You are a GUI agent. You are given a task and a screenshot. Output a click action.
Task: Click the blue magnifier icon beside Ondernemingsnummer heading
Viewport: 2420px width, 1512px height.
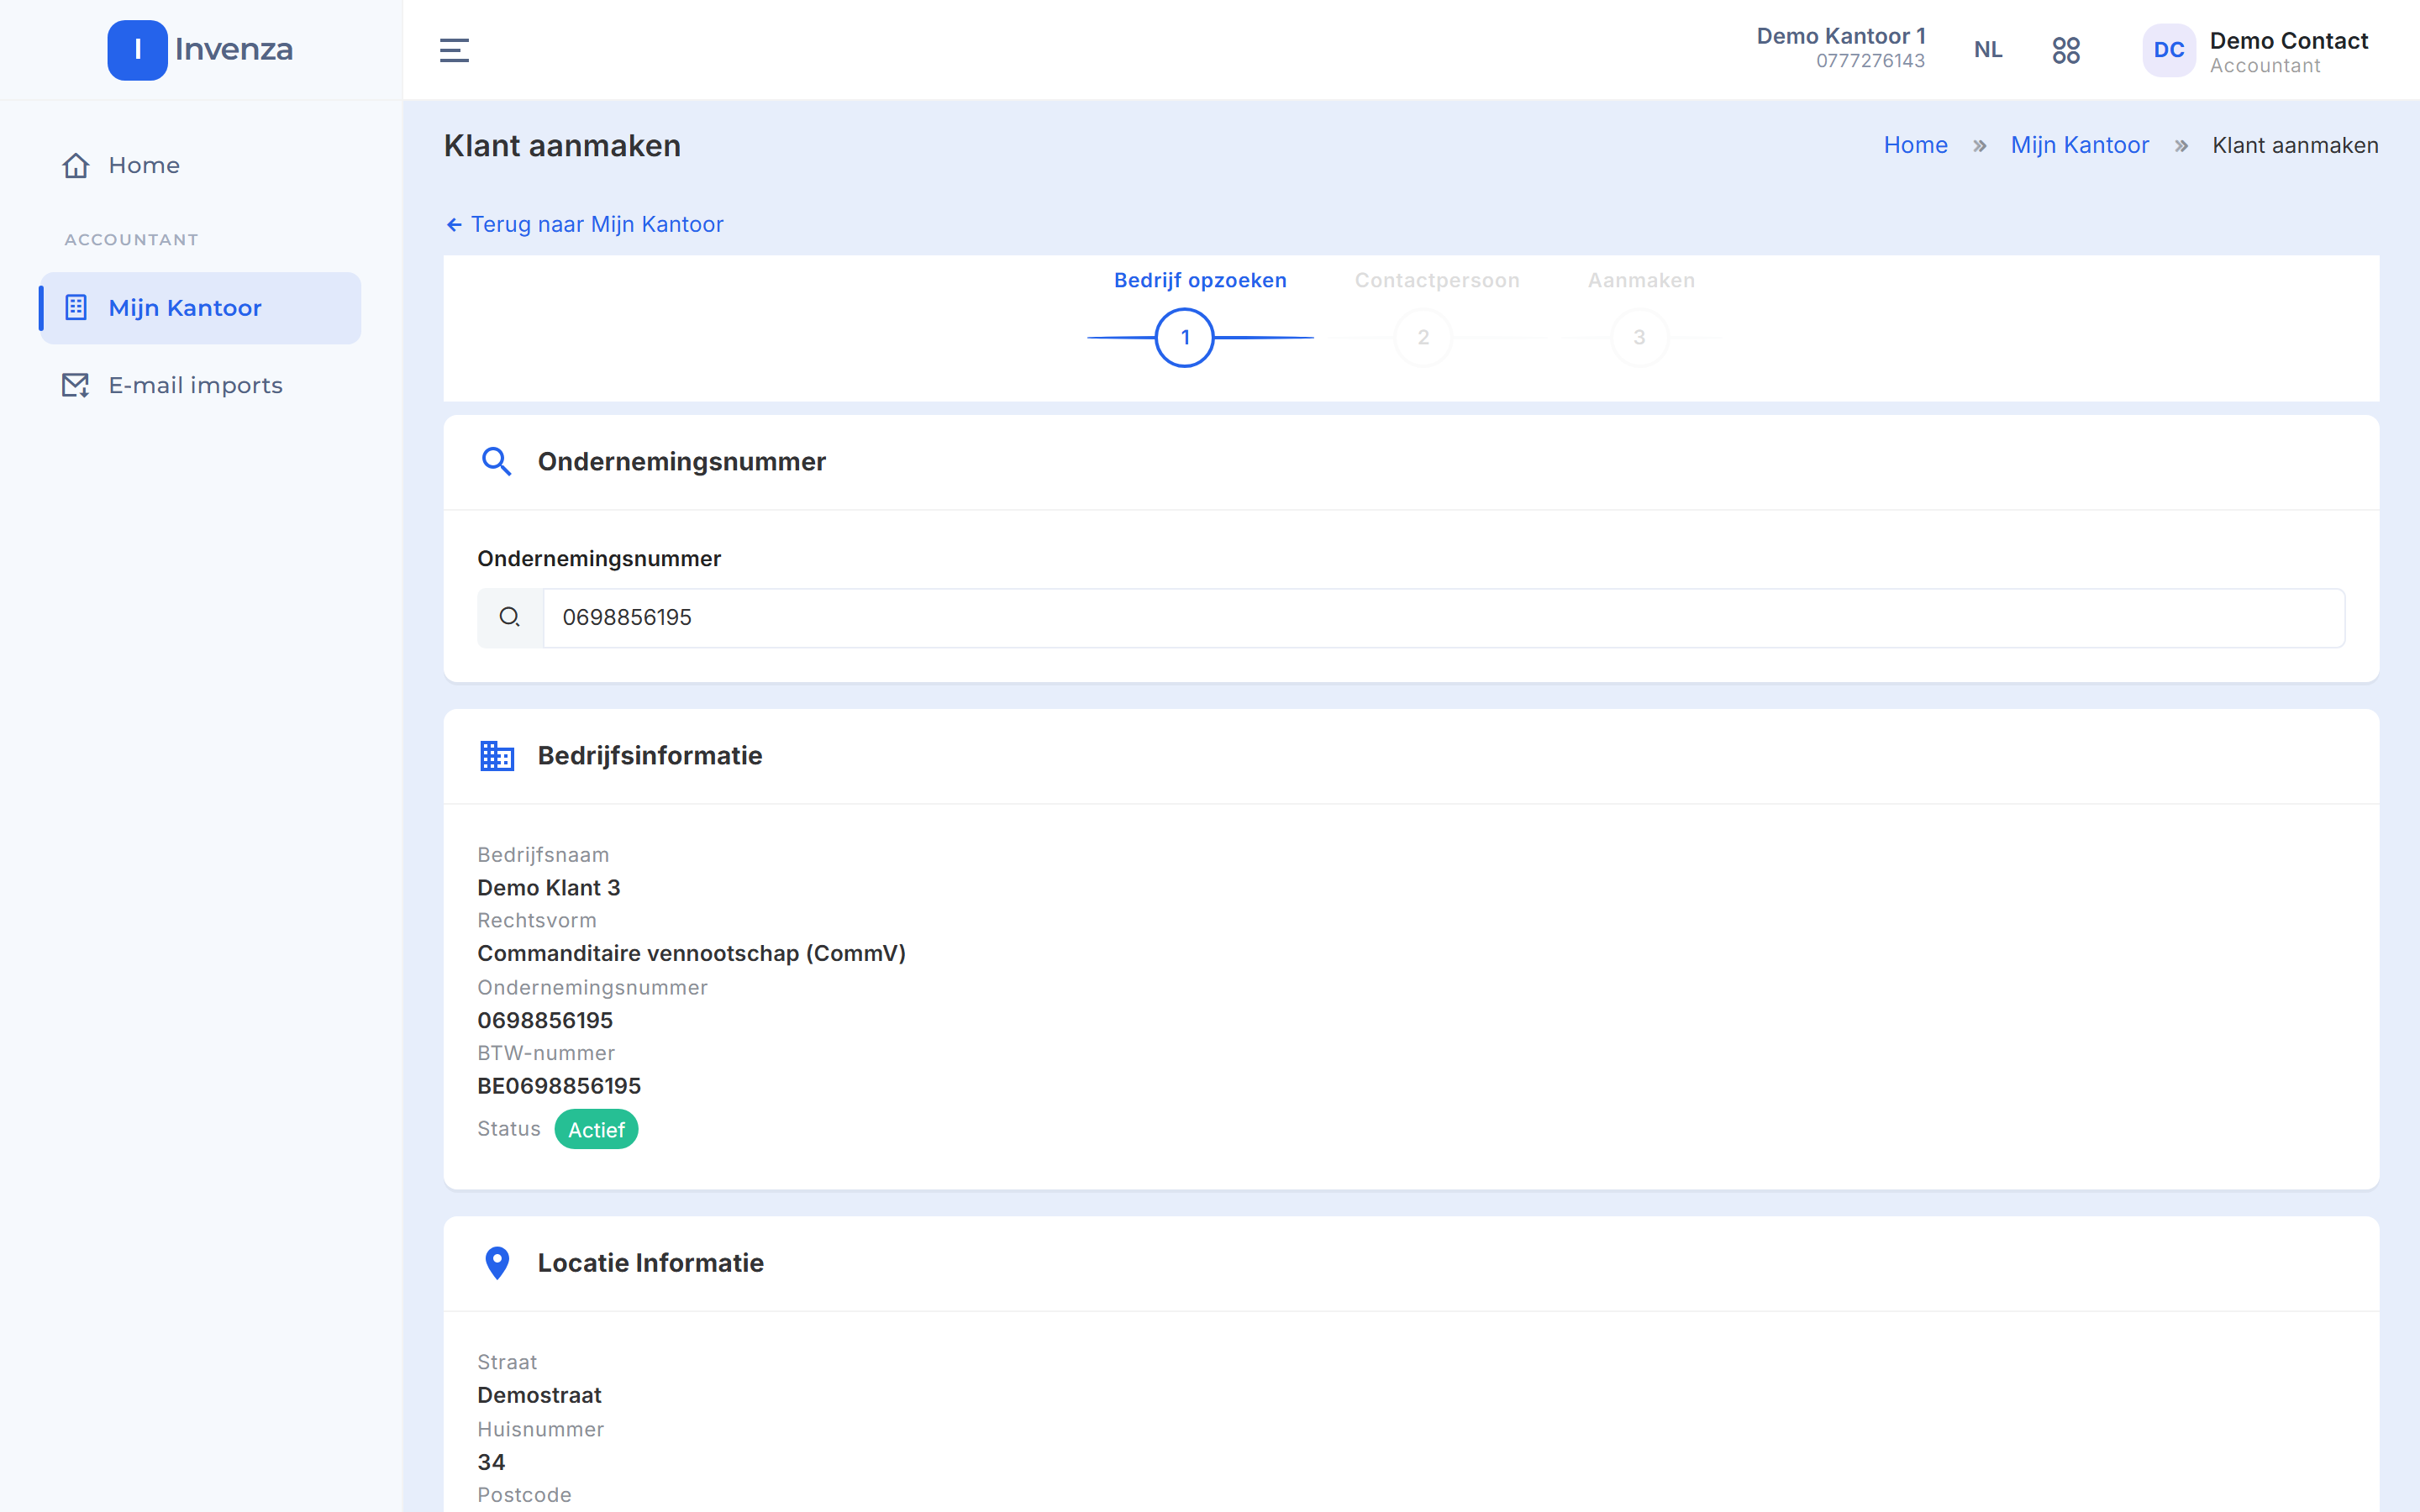(497, 461)
